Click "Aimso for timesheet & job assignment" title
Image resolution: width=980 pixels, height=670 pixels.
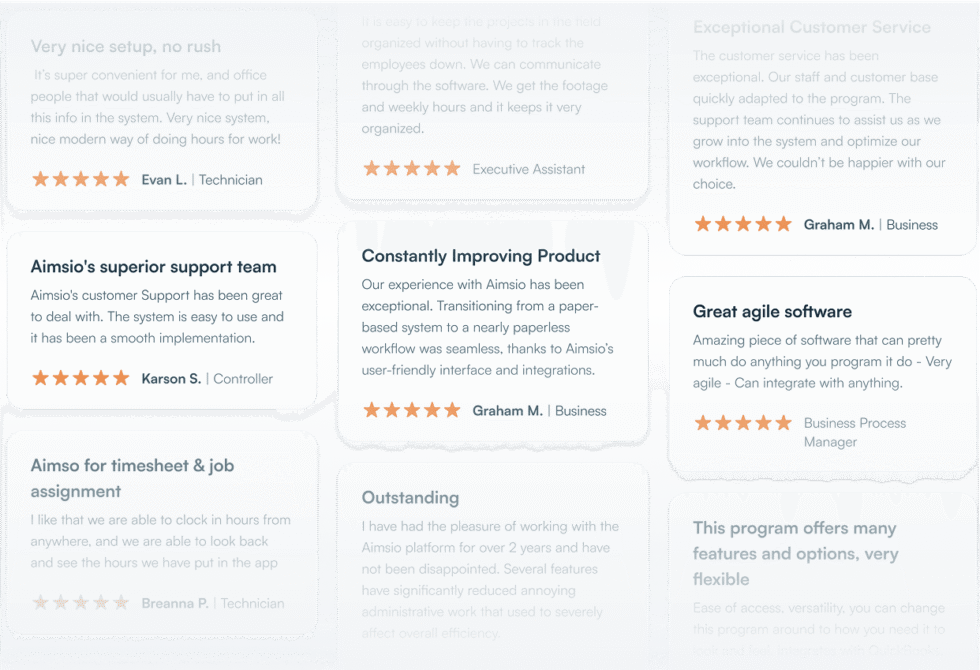pyautogui.click(x=132, y=478)
